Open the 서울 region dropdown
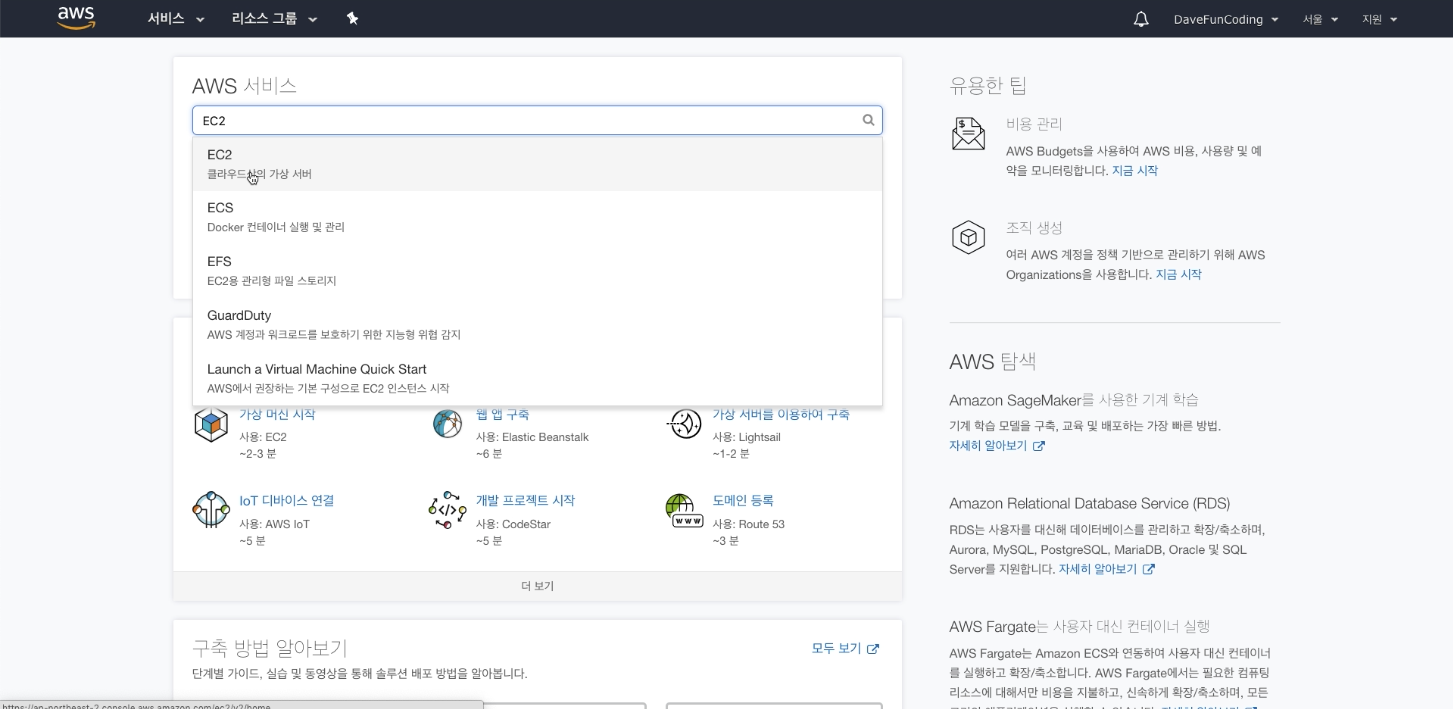1453x709 pixels. pyautogui.click(x=1320, y=19)
